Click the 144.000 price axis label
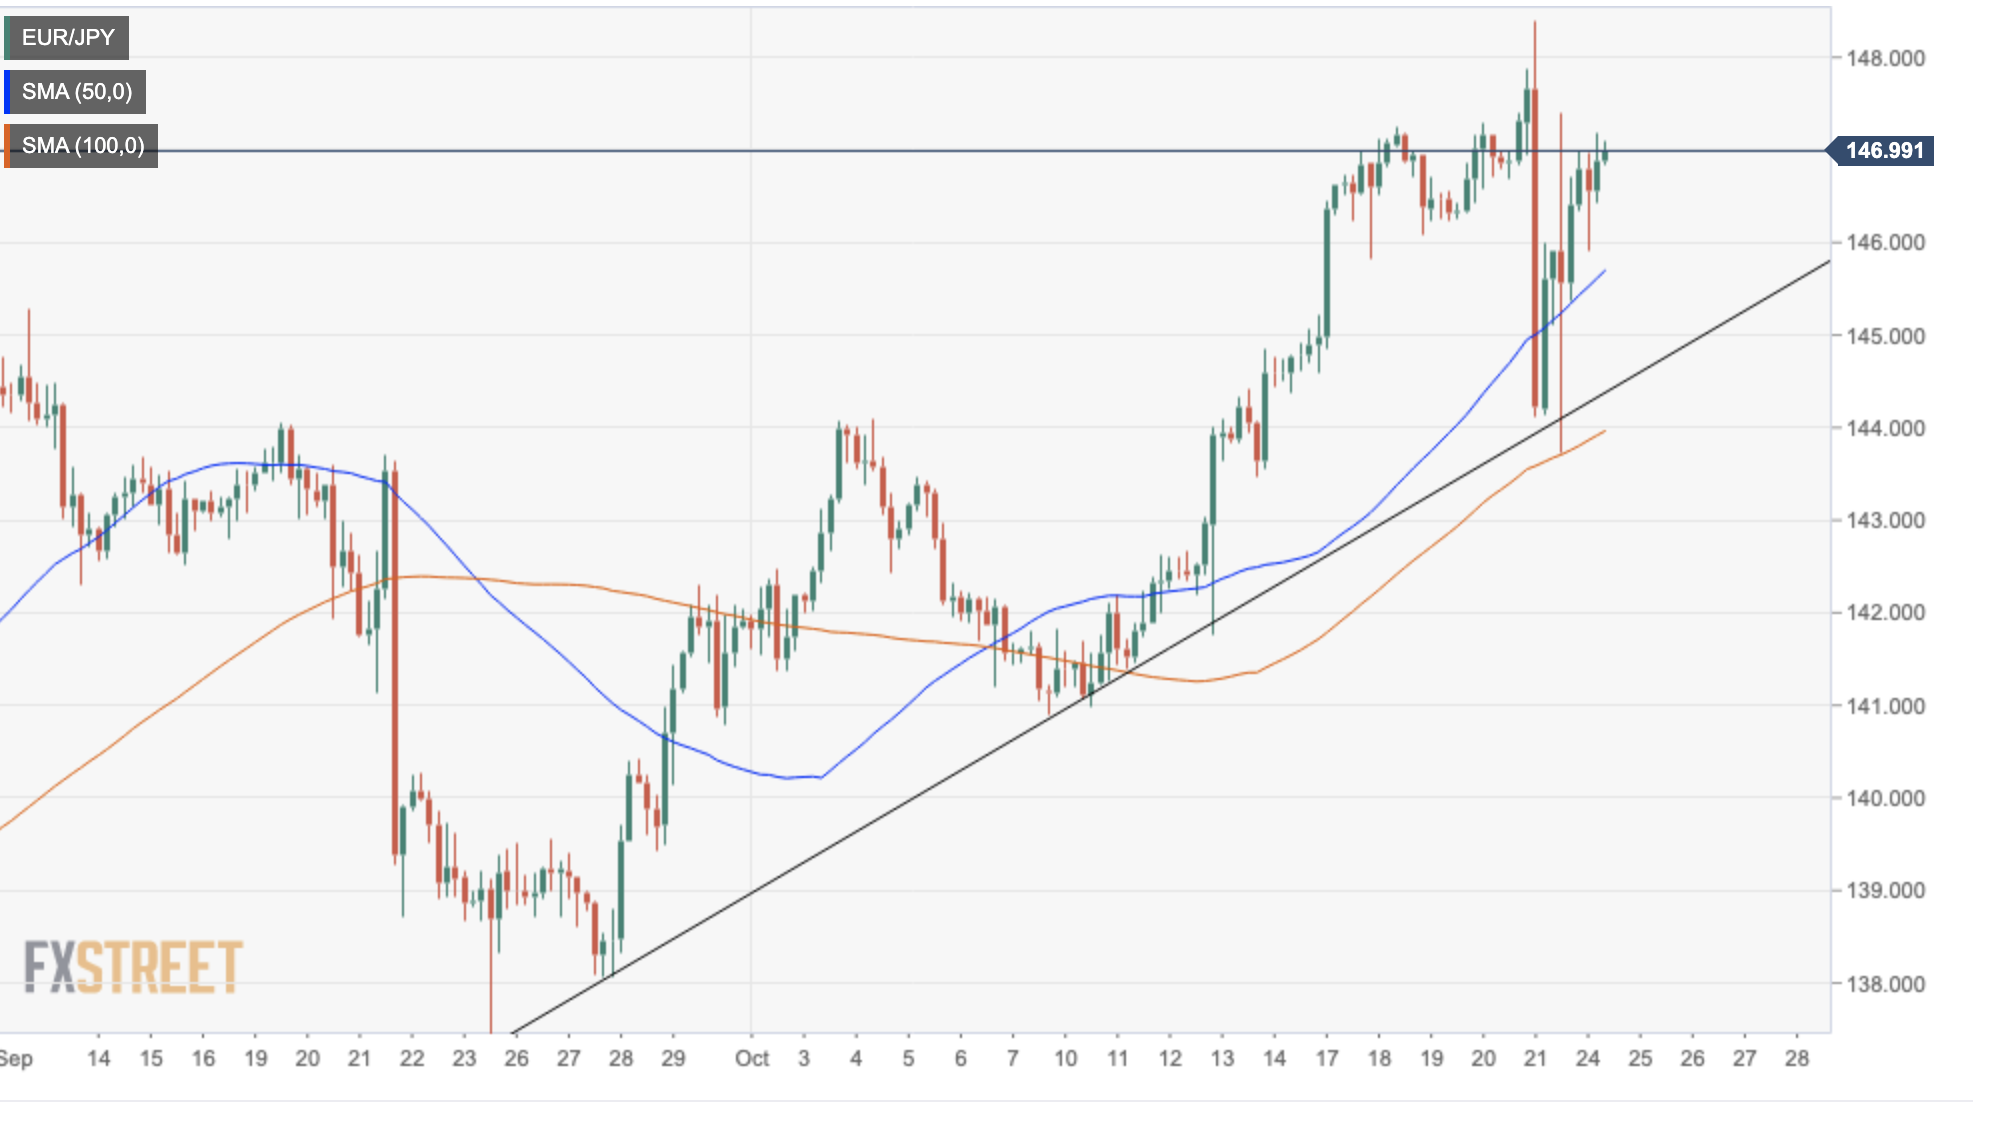Screen dimensions: 1992x1130 pos(1885,428)
